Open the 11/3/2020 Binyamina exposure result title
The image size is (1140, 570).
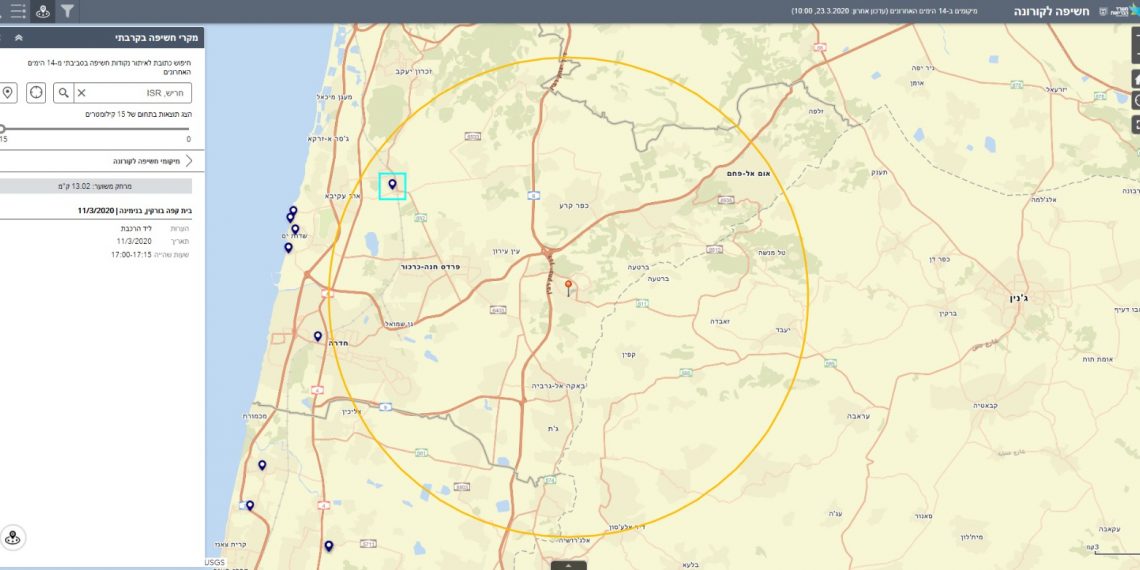[x=135, y=211]
